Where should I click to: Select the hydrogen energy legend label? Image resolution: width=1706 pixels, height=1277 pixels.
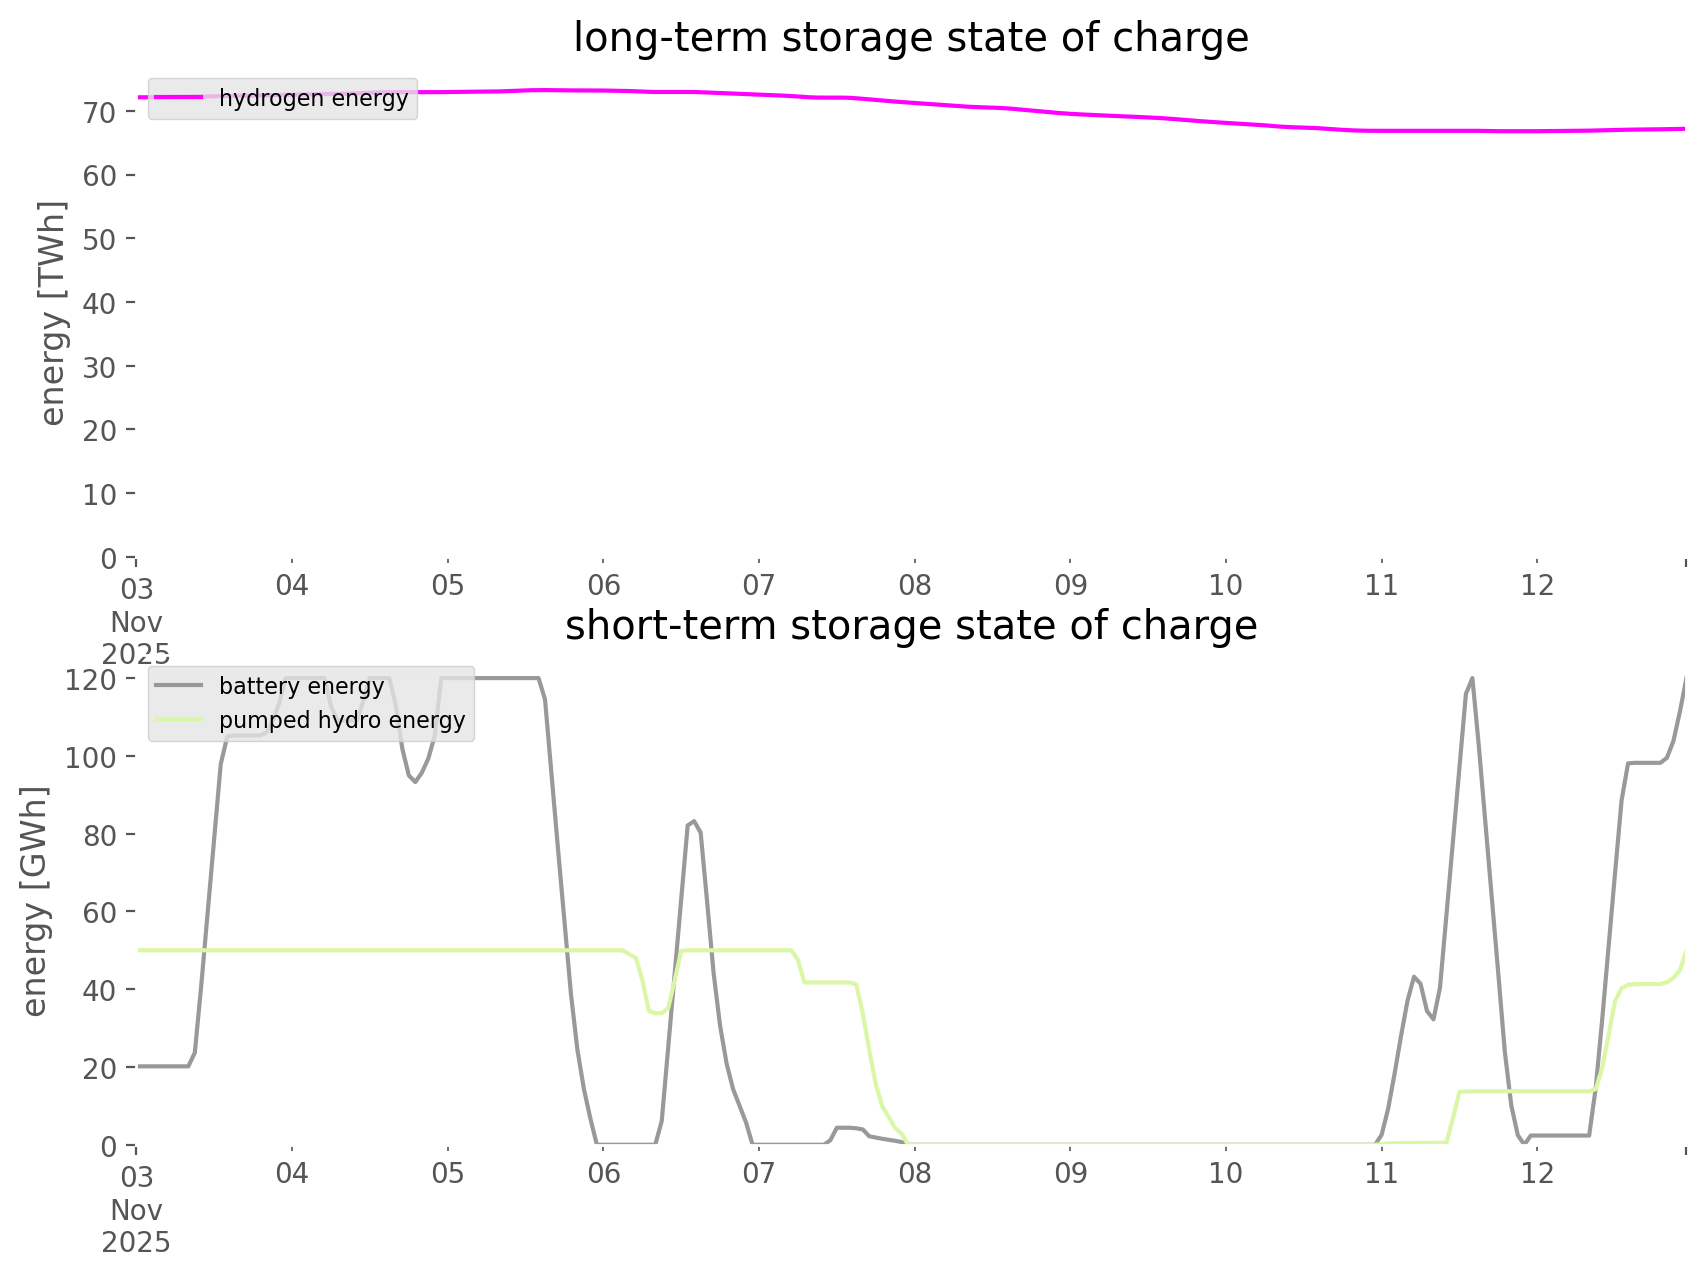(x=313, y=98)
